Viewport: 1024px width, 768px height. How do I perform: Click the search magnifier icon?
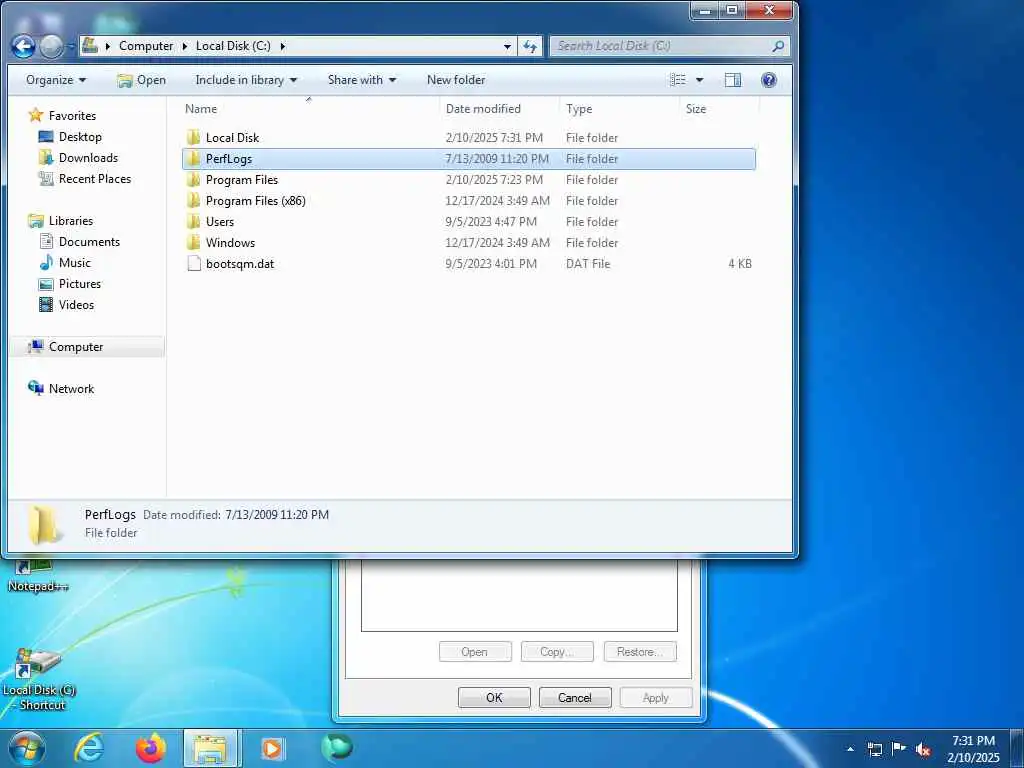(x=777, y=46)
